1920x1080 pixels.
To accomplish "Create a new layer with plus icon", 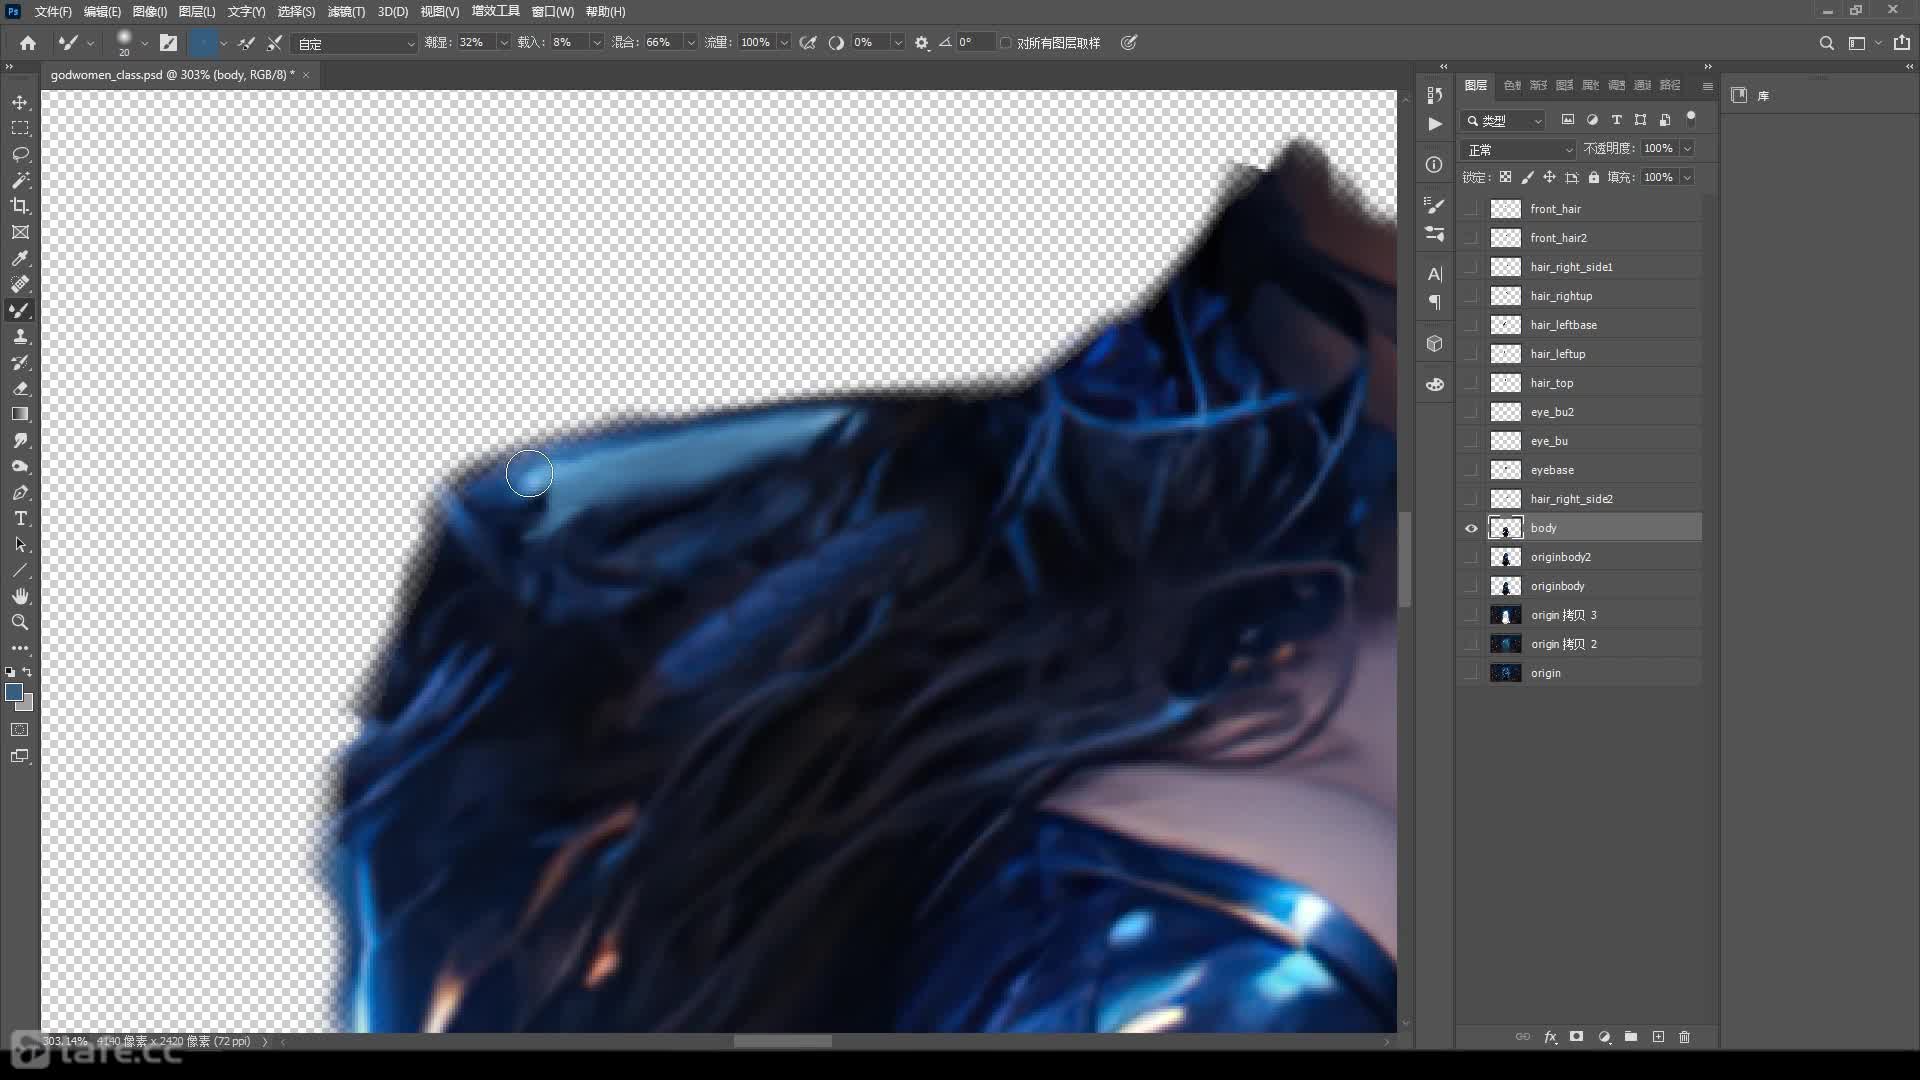I will tap(1658, 1037).
